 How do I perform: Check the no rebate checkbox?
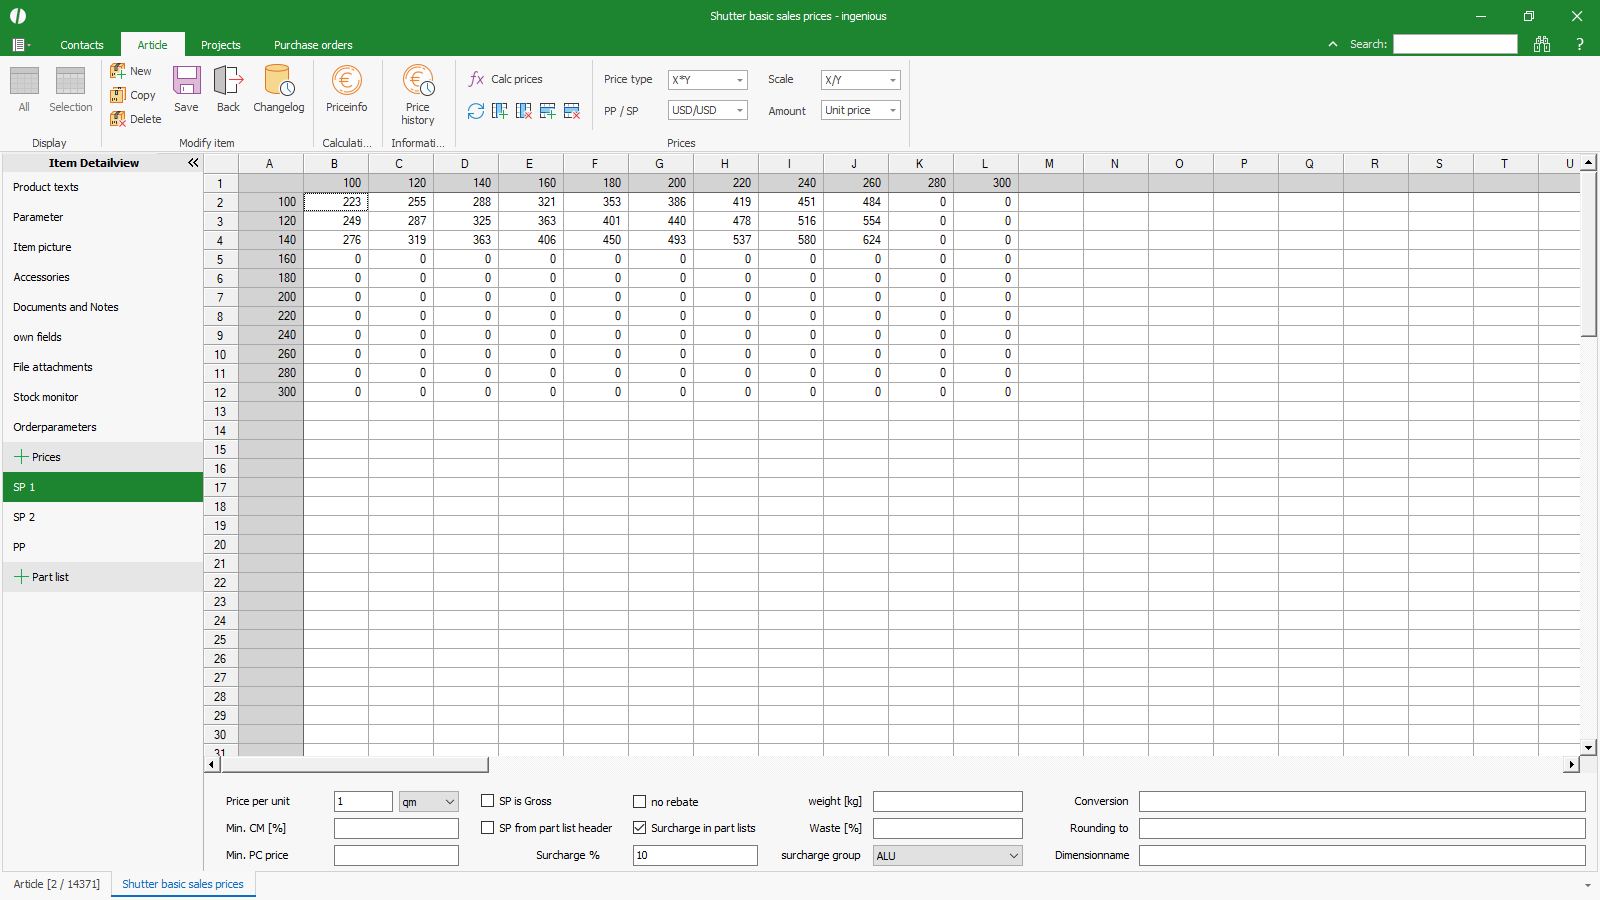(x=640, y=802)
